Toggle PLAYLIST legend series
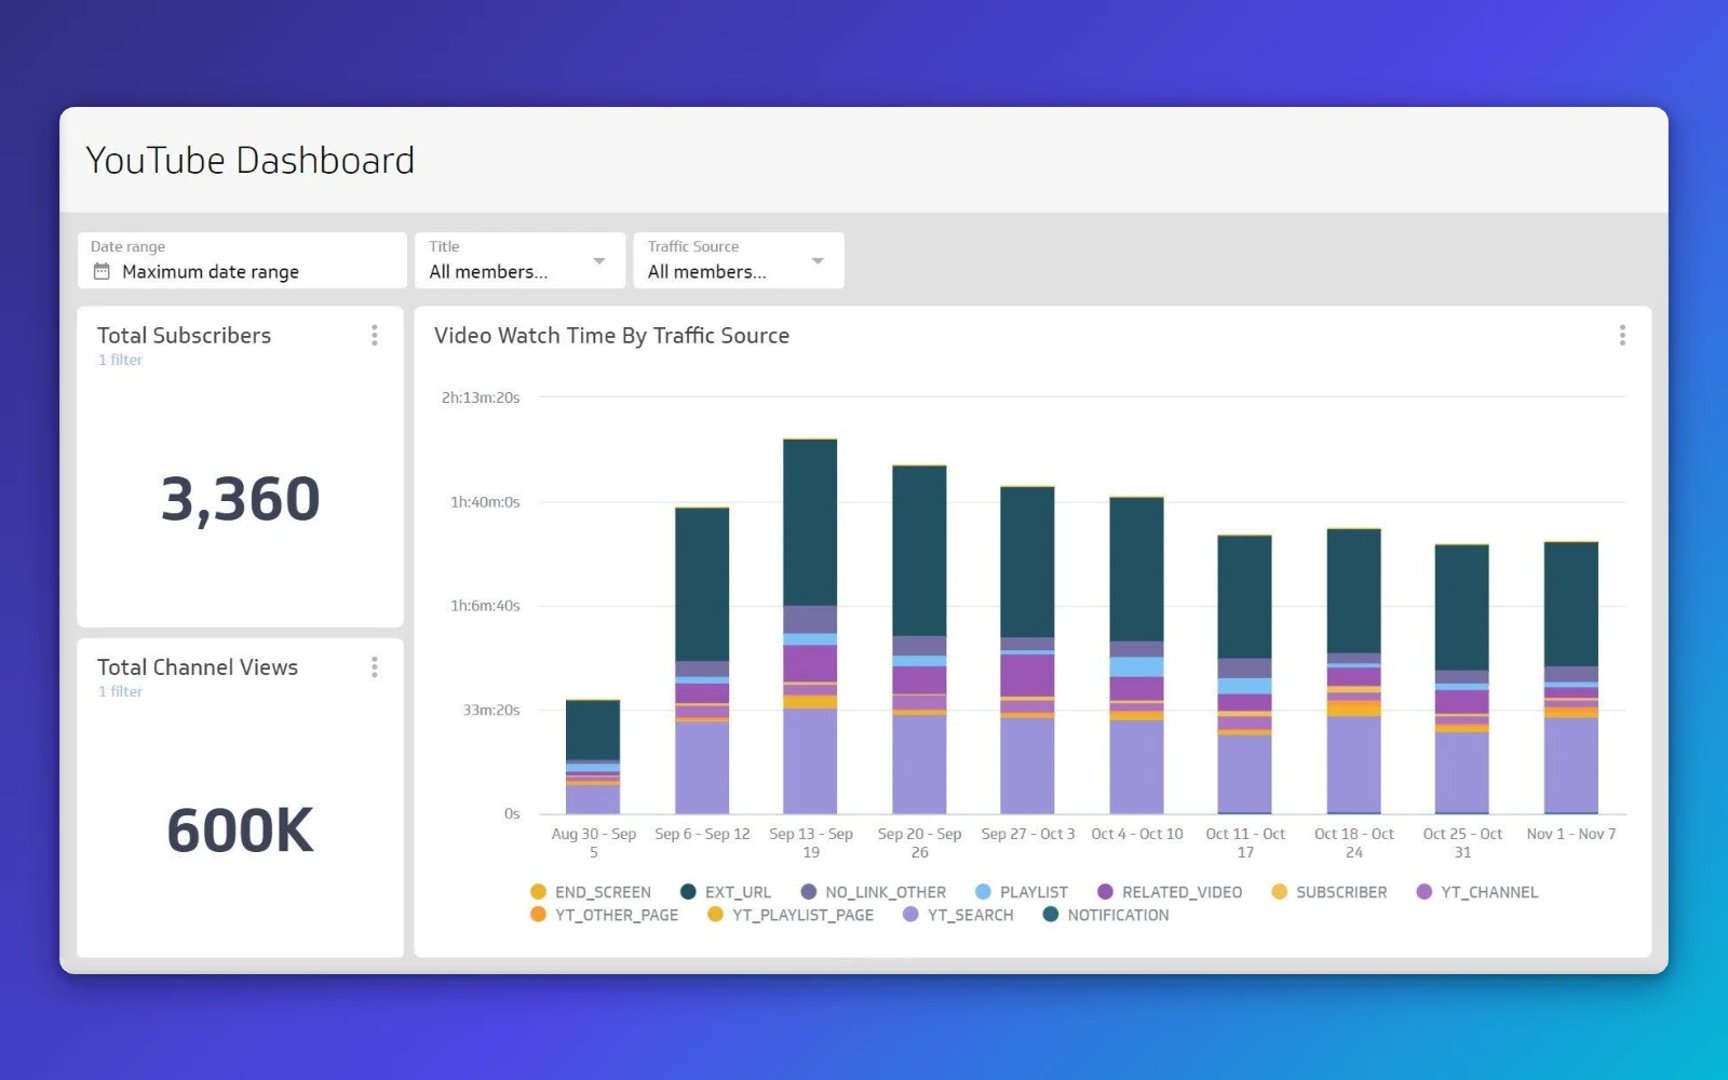 (1021, 892)
